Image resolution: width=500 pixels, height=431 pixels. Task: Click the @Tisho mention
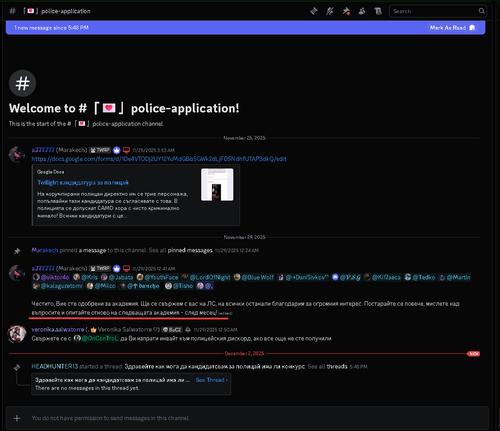pos(179,286)
